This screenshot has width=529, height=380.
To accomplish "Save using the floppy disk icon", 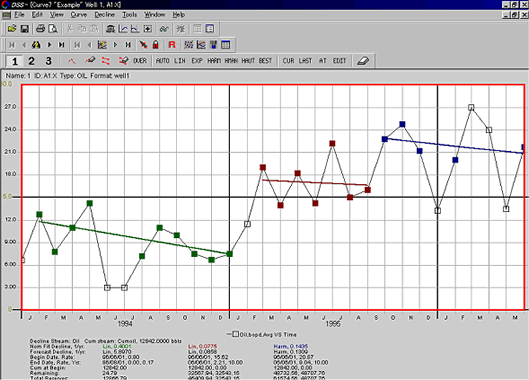I will point(25,29).
